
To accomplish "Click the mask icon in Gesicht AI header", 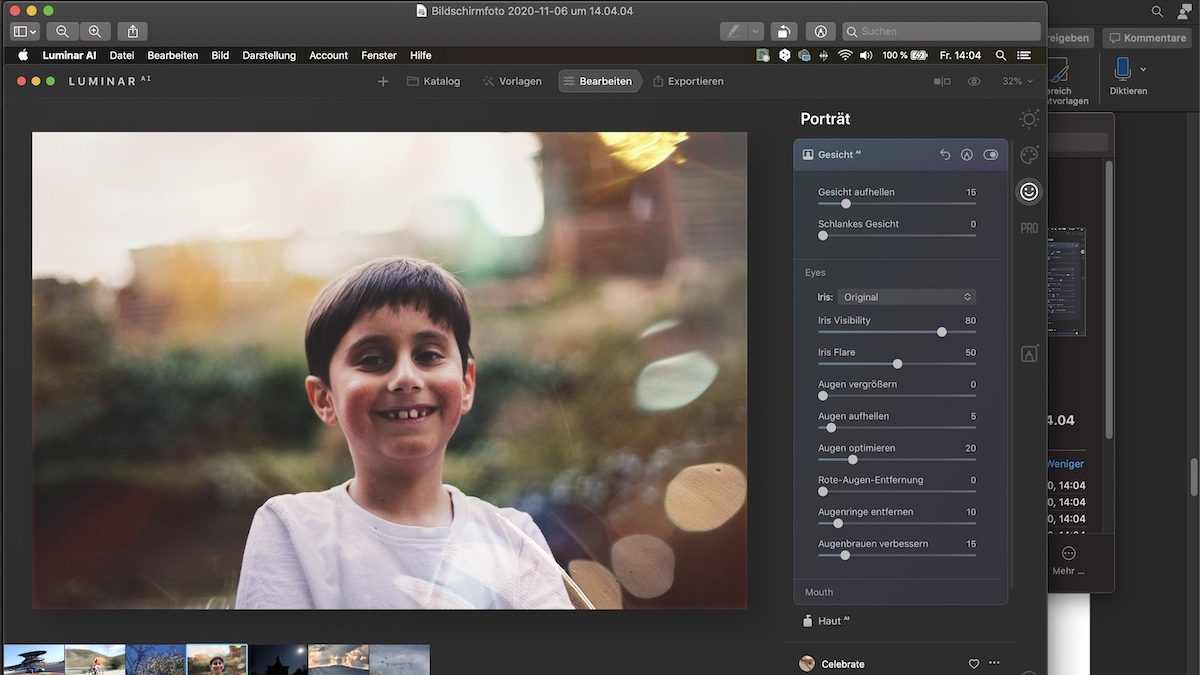I will [x=967, y=155].
